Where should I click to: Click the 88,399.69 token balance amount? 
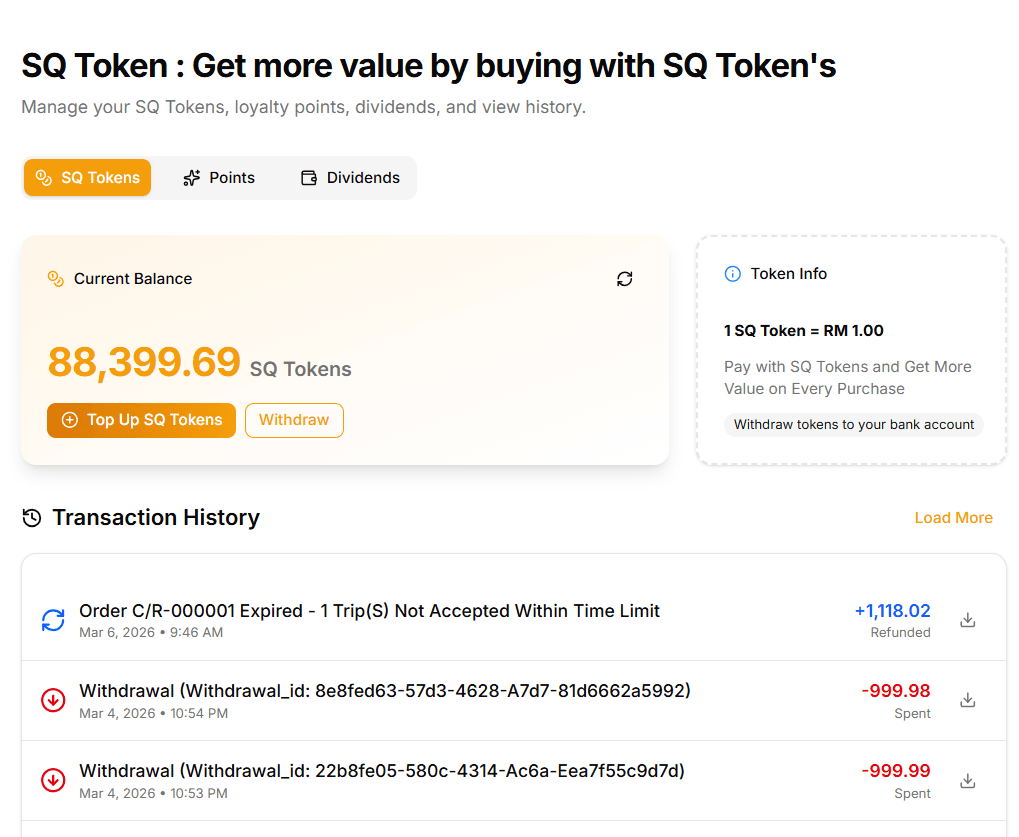143,362
